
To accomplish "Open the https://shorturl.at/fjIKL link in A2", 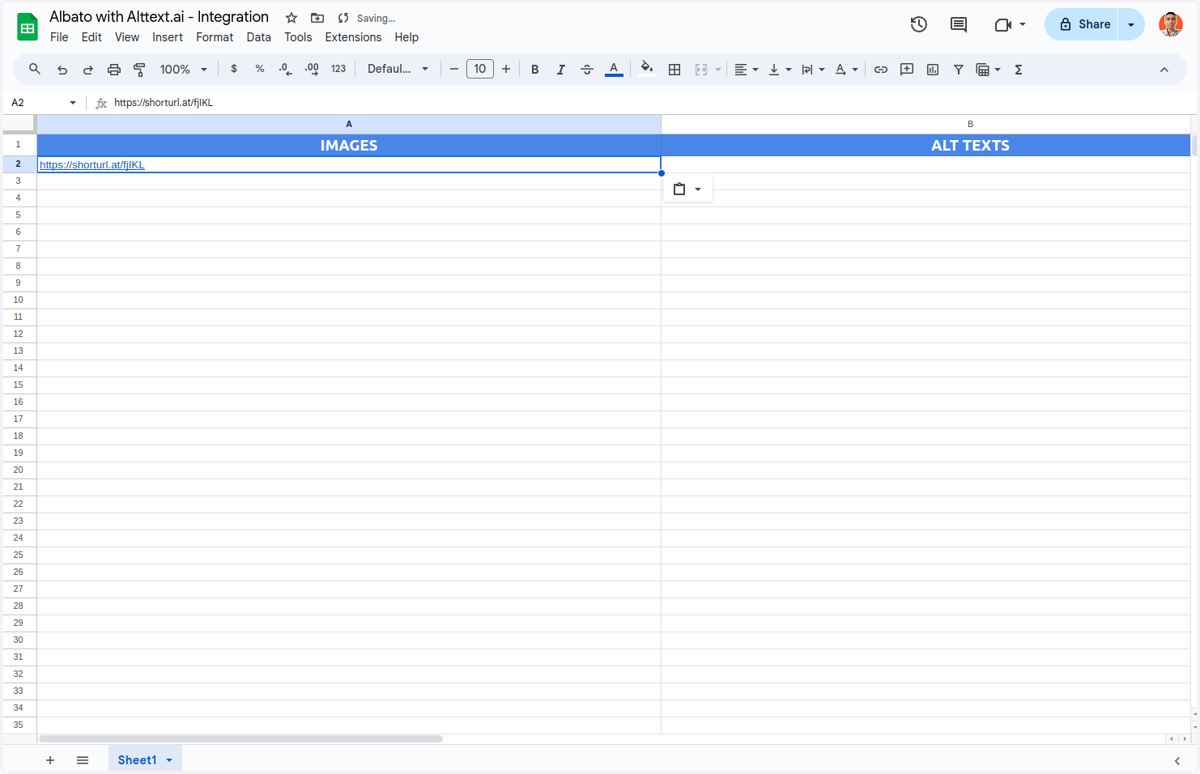I will 92,165.
